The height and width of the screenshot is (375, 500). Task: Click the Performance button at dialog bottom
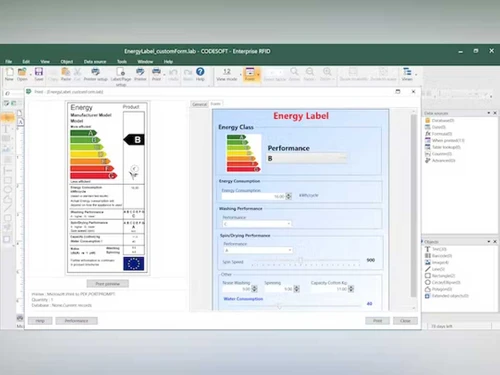point(76,321)
